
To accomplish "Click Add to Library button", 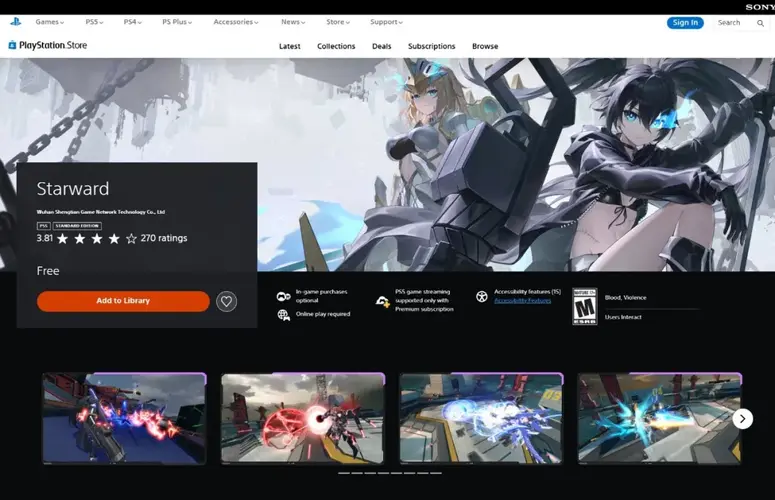I will pyautogui.click(x=123, y=301).
